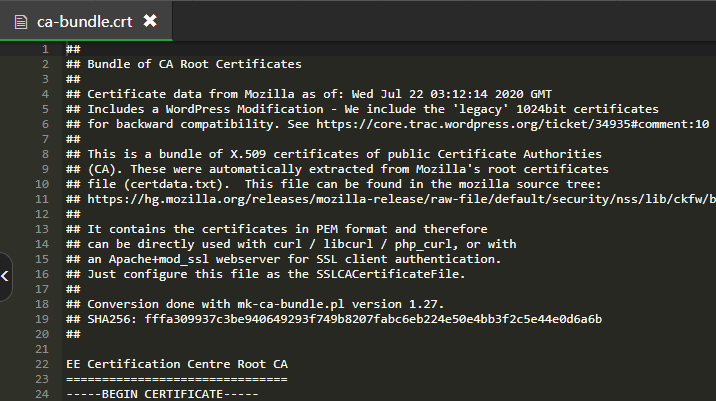Click the BEGIN CERTIFICATE line

tap(162, 394)
